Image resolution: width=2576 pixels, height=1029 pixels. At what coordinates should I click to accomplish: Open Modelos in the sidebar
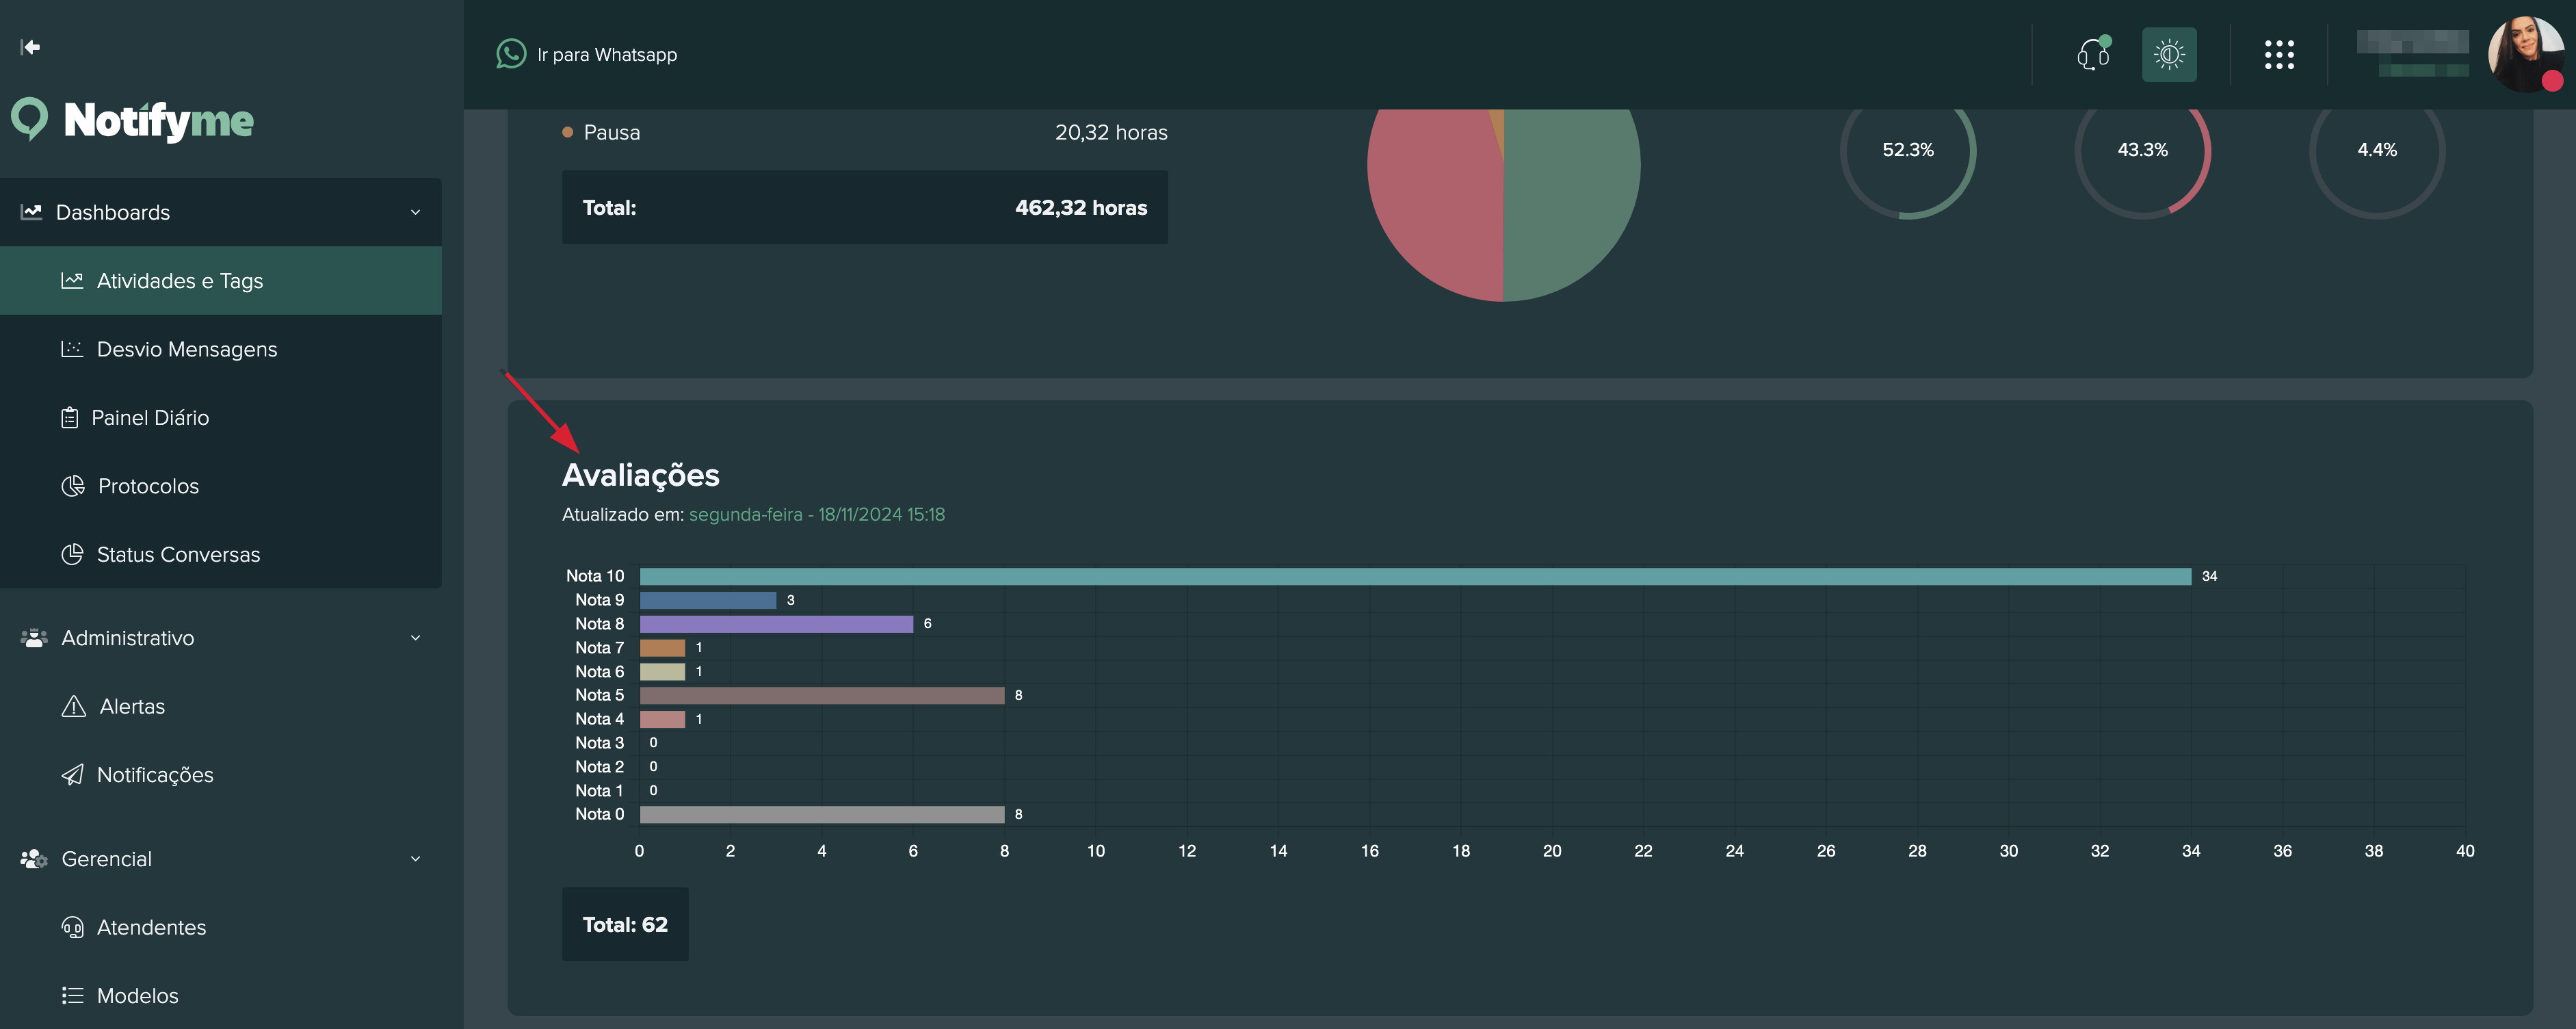137,996
